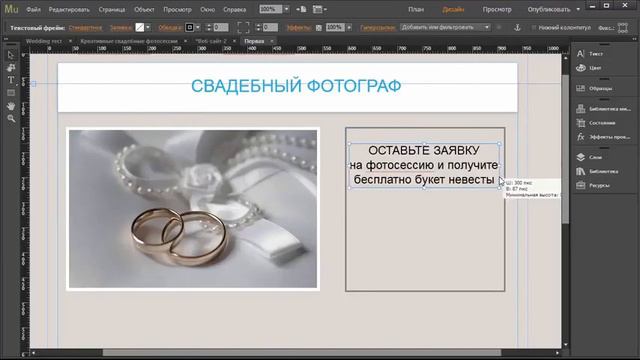Image resolution: width=640 pixels, height=360 pixels.
Task: Open the Текст panel icon
Action: coord(581,53)
